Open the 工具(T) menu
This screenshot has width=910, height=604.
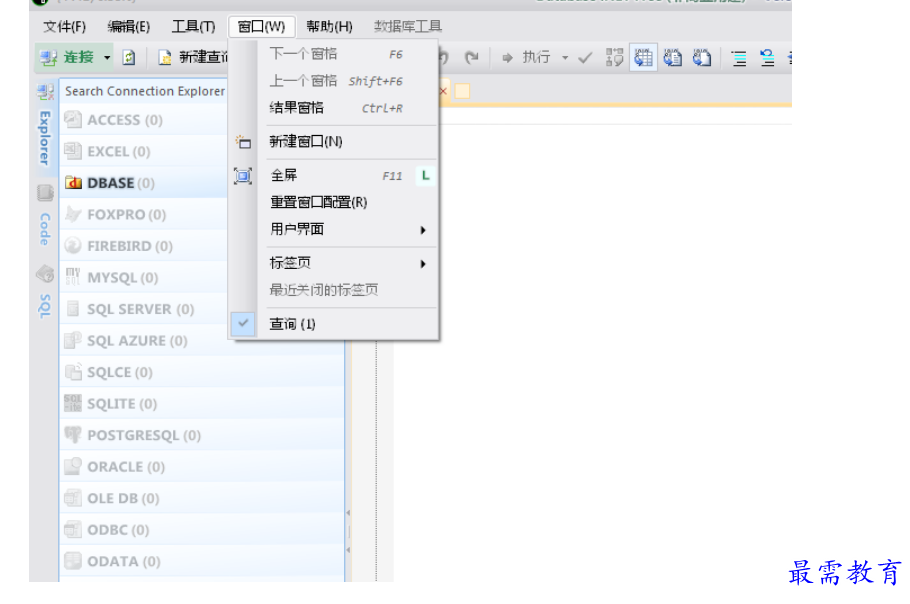(193, 27)
